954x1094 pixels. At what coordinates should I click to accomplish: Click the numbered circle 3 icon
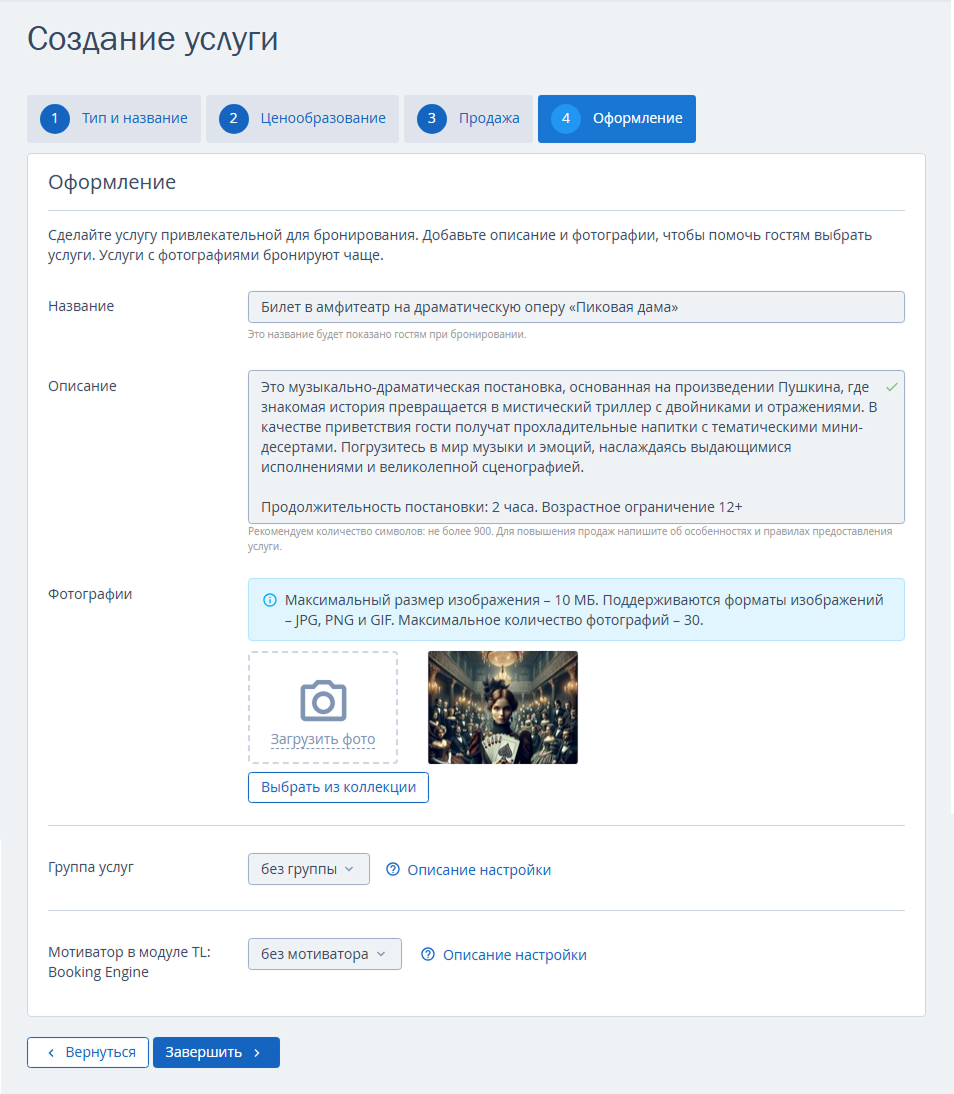431,119
